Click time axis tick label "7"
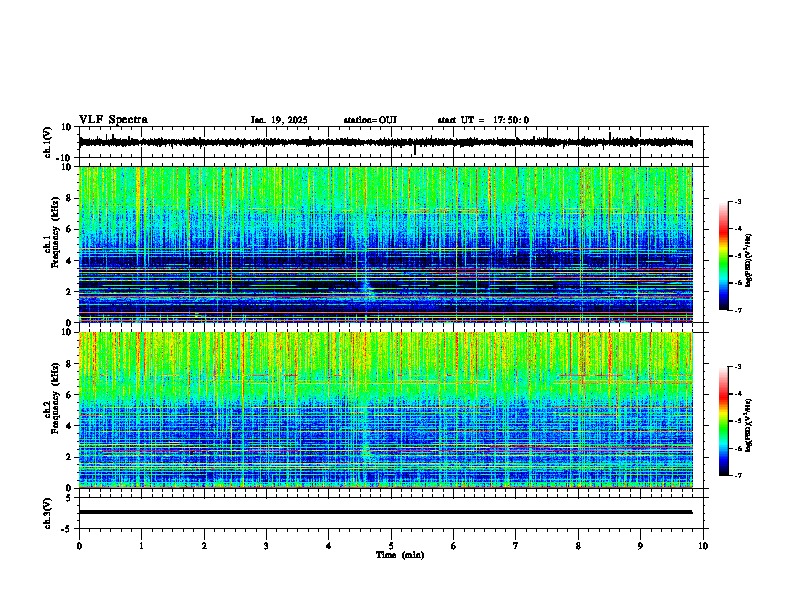The image size is (792, 612). [516, 546]
